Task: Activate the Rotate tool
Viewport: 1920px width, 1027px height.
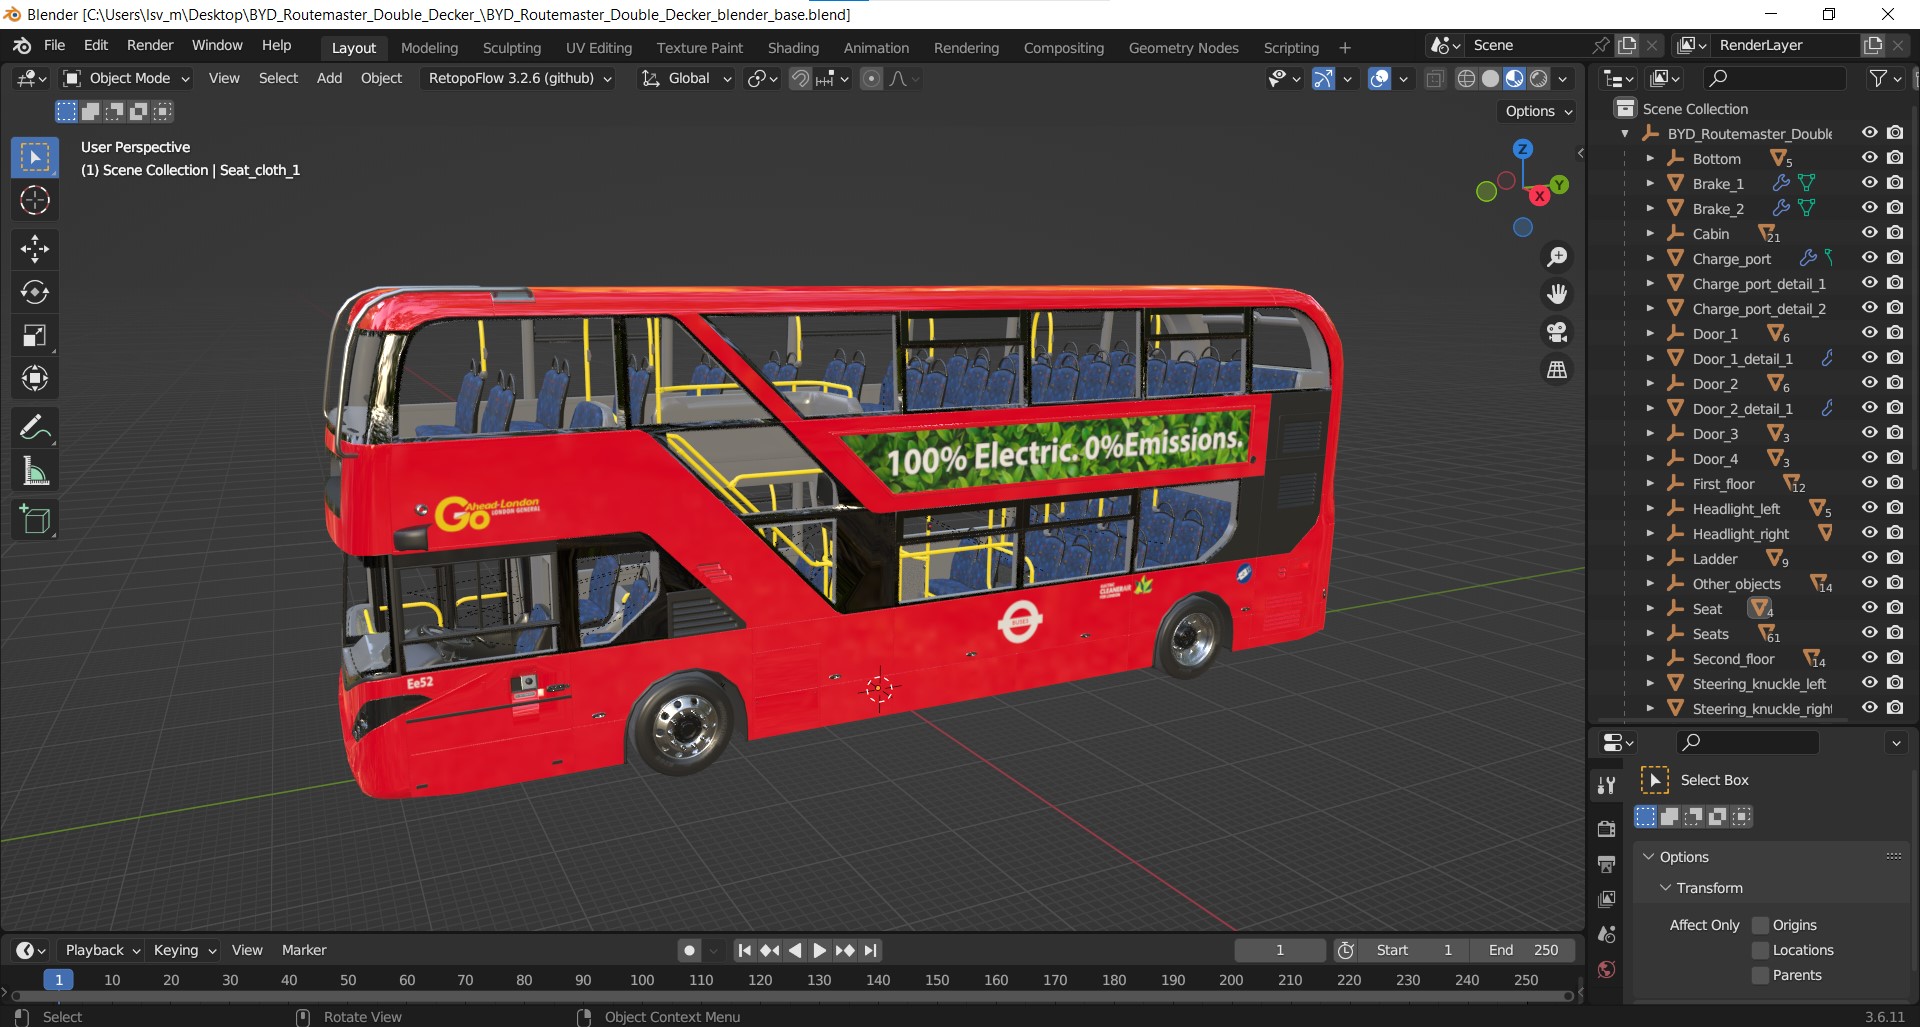Action: [35, 292]
